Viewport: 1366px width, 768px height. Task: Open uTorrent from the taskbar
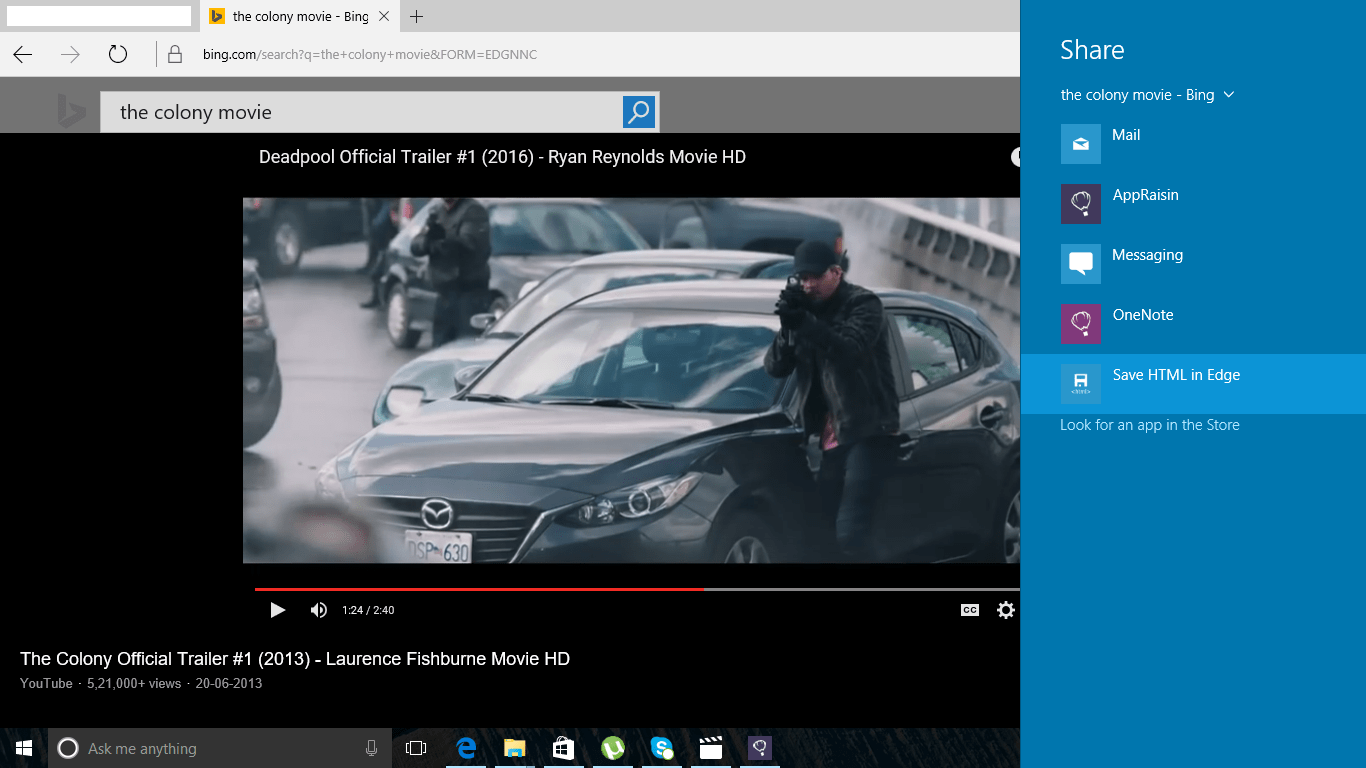[x=612, y=748]
